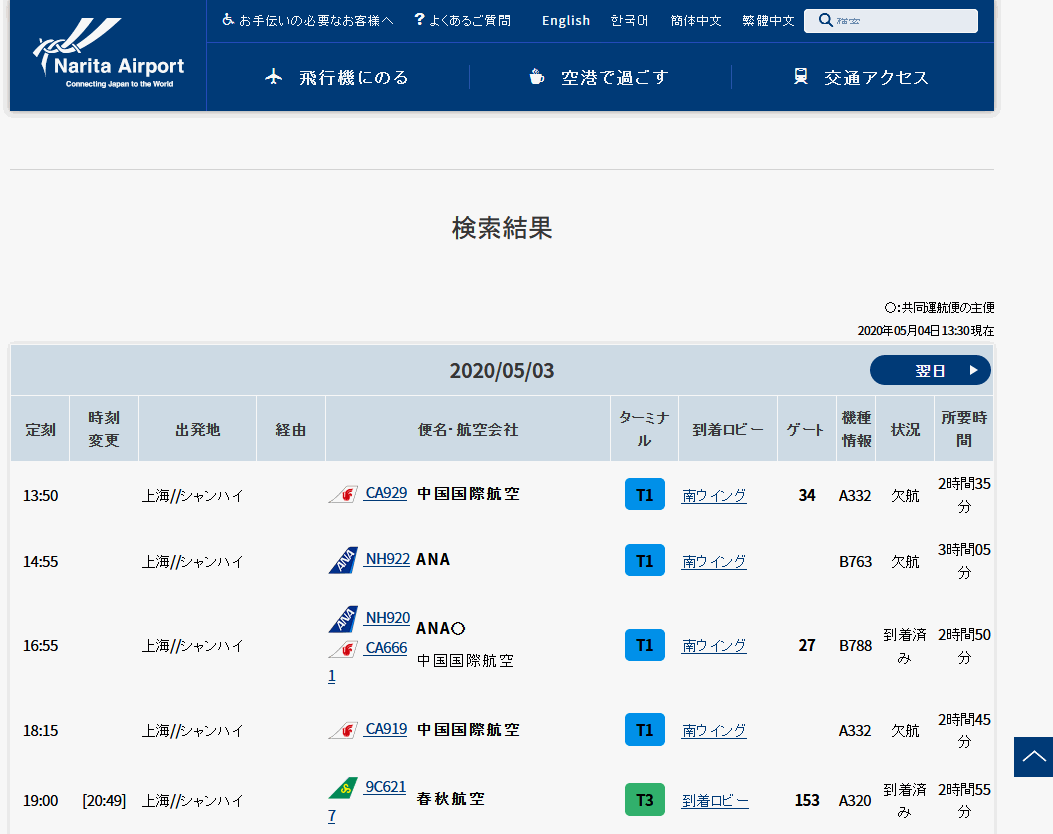This screenshot has height=834, width=1053.
Task: Click the Narita Airport logo
Action: click(x=108, y=53)
